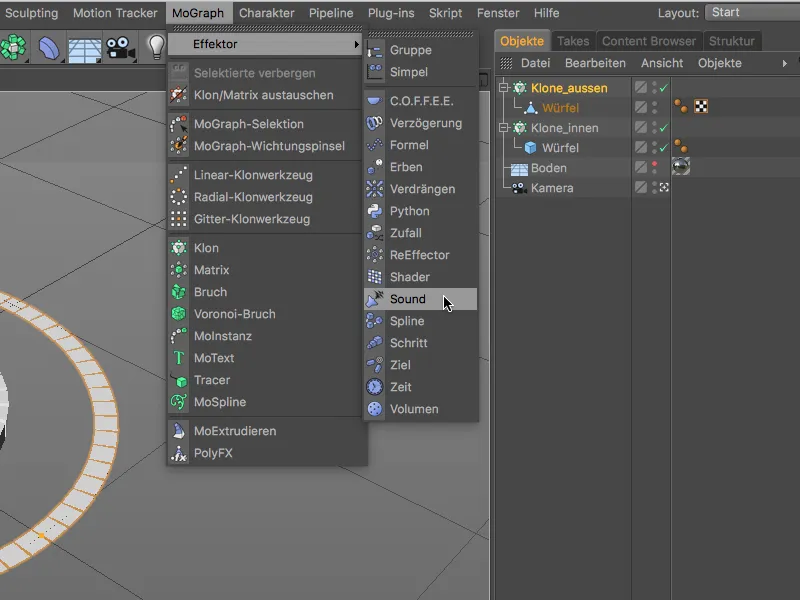Image resolution: width=800 pixels, height=600 pixels.
Task: Apply the Python effector
Action: click(x=408, y=211)
